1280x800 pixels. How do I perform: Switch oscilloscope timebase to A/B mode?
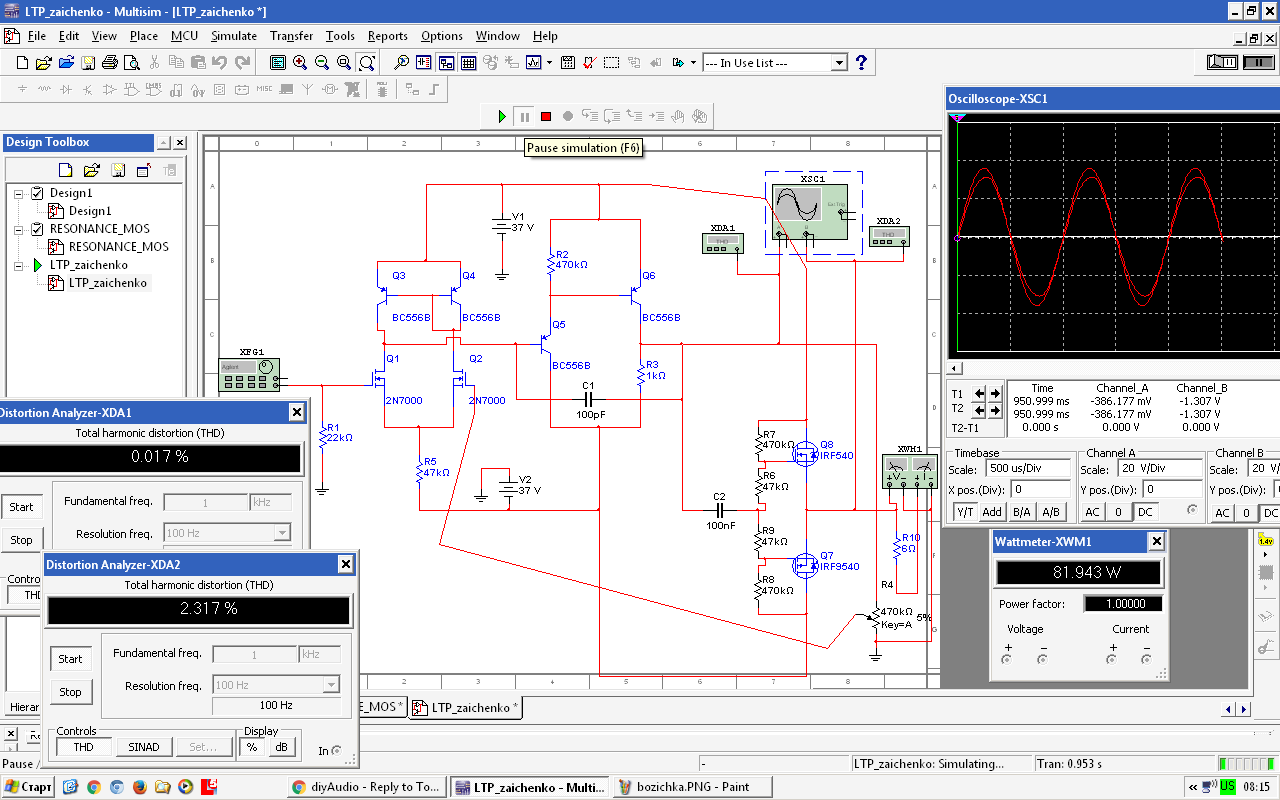pos(1050,512)
